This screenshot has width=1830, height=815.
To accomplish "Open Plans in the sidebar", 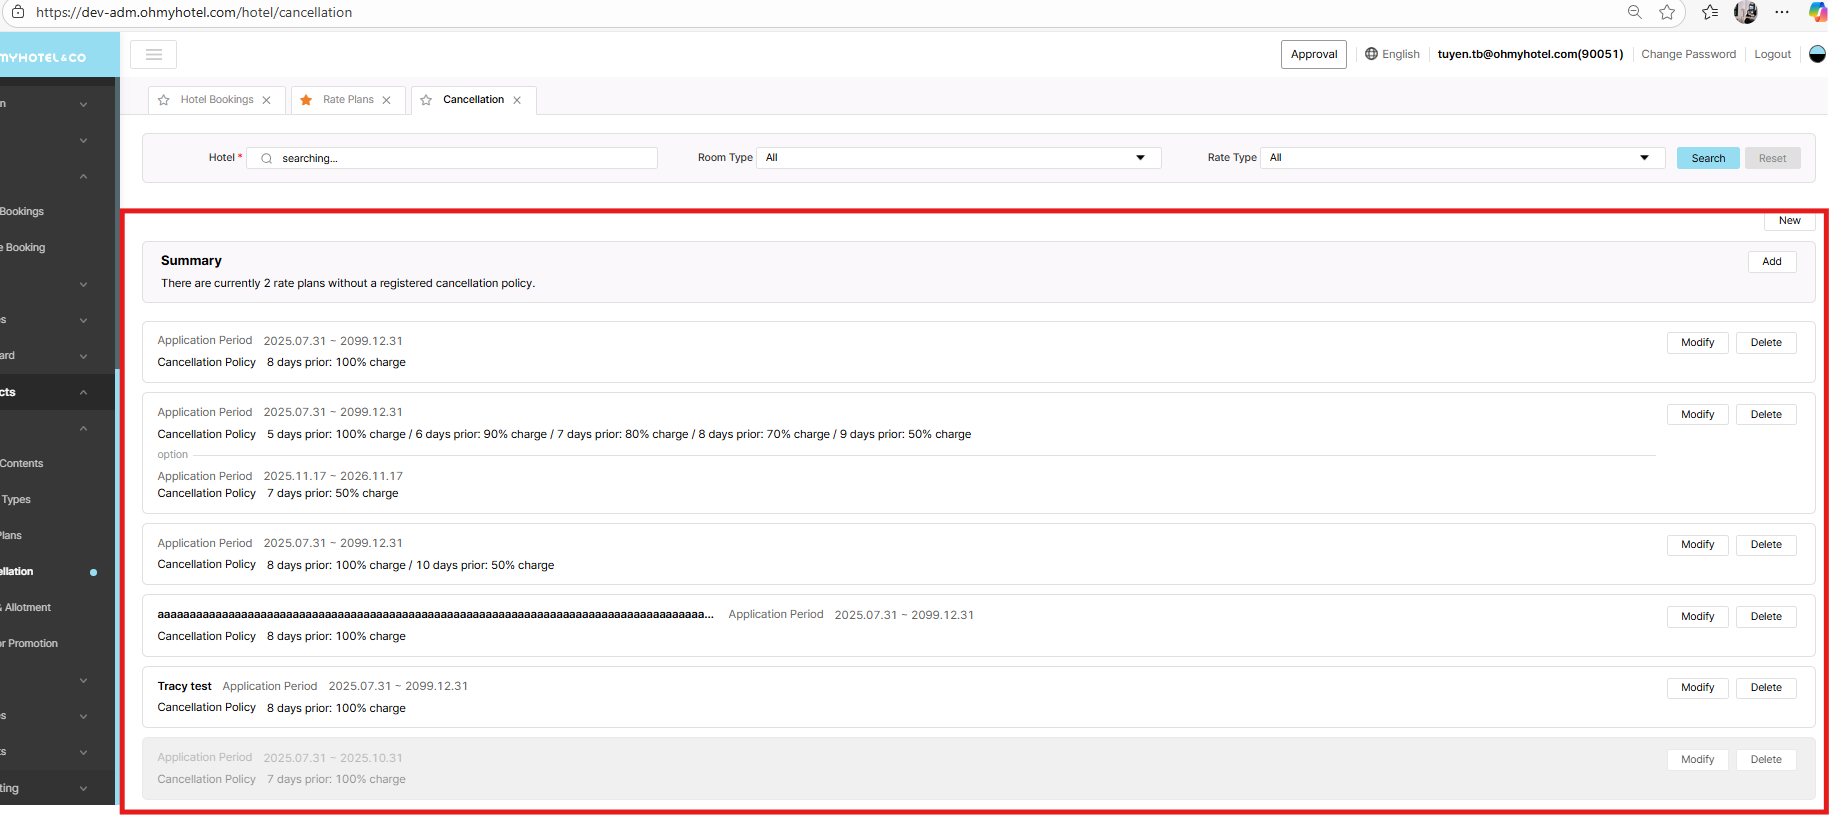I will [11, 536].
